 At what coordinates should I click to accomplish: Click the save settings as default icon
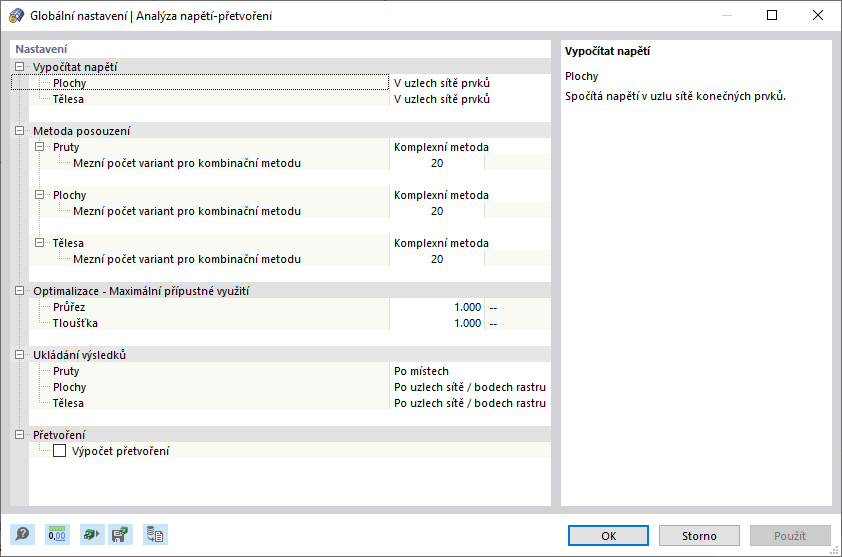pos(120,535)
